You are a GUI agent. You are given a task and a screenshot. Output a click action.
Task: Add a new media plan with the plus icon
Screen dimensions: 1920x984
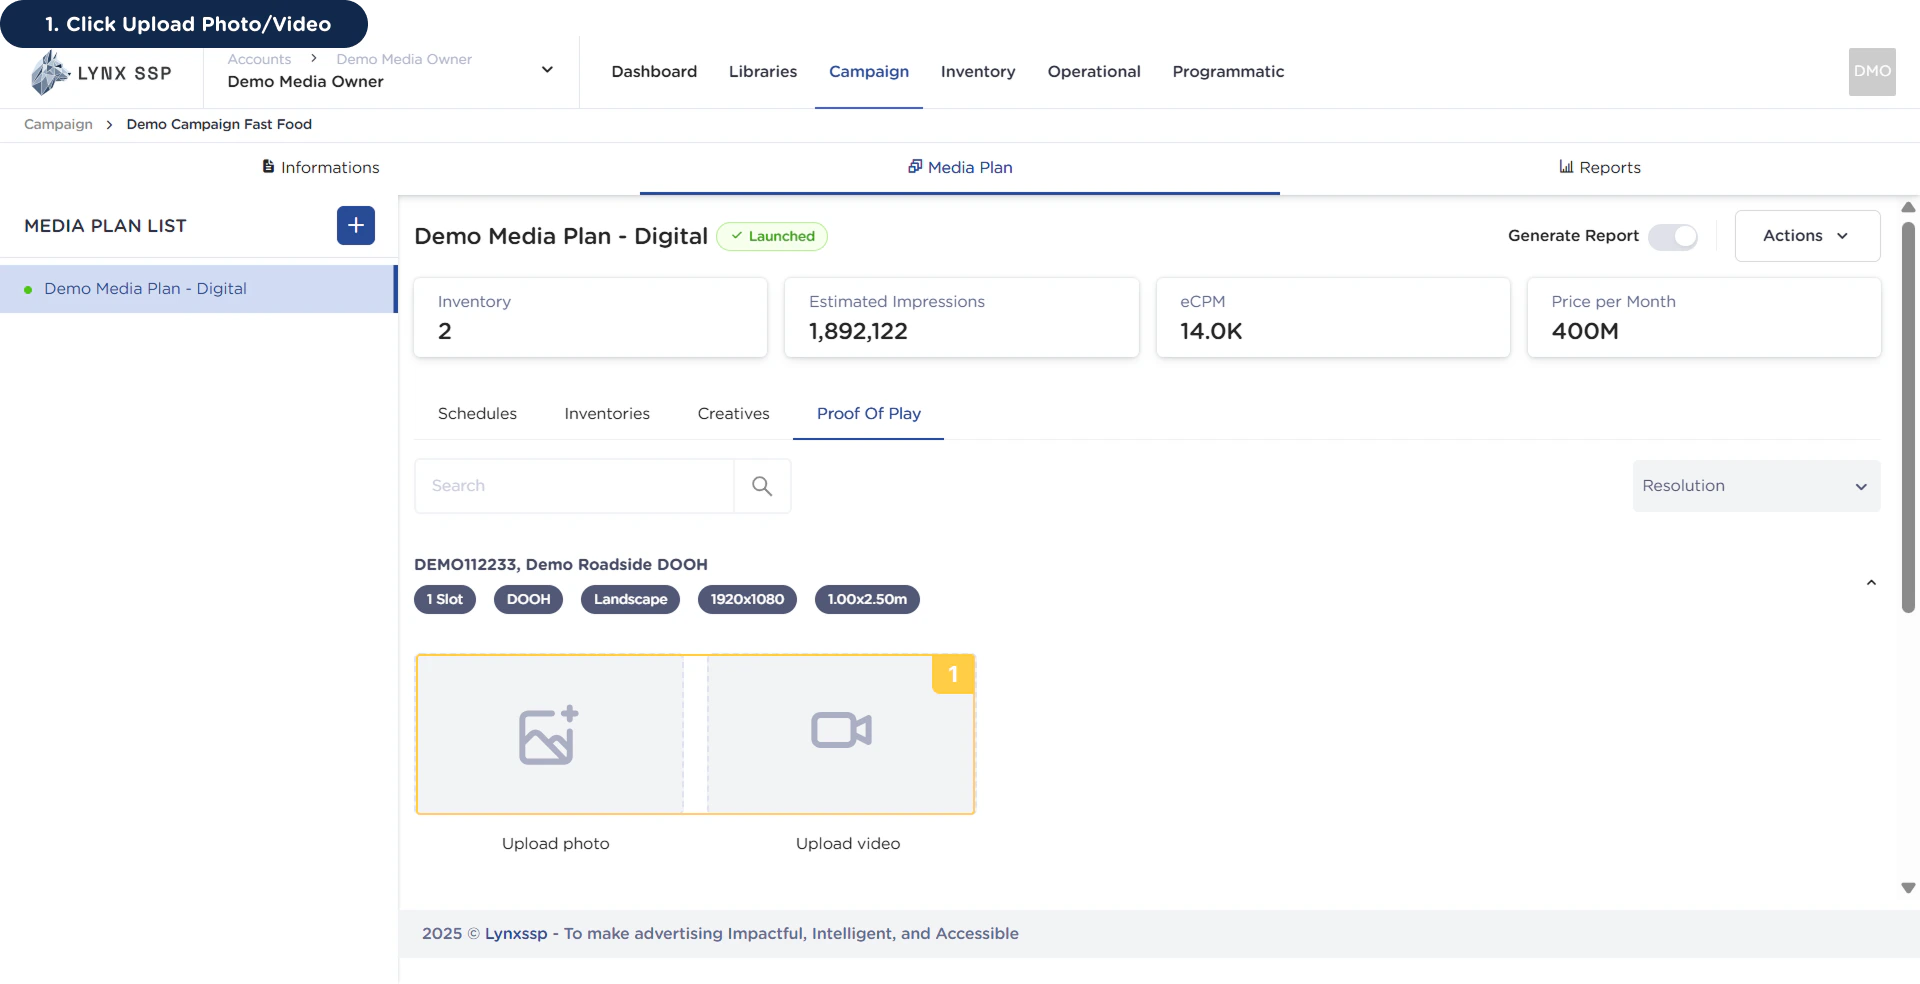355,225
